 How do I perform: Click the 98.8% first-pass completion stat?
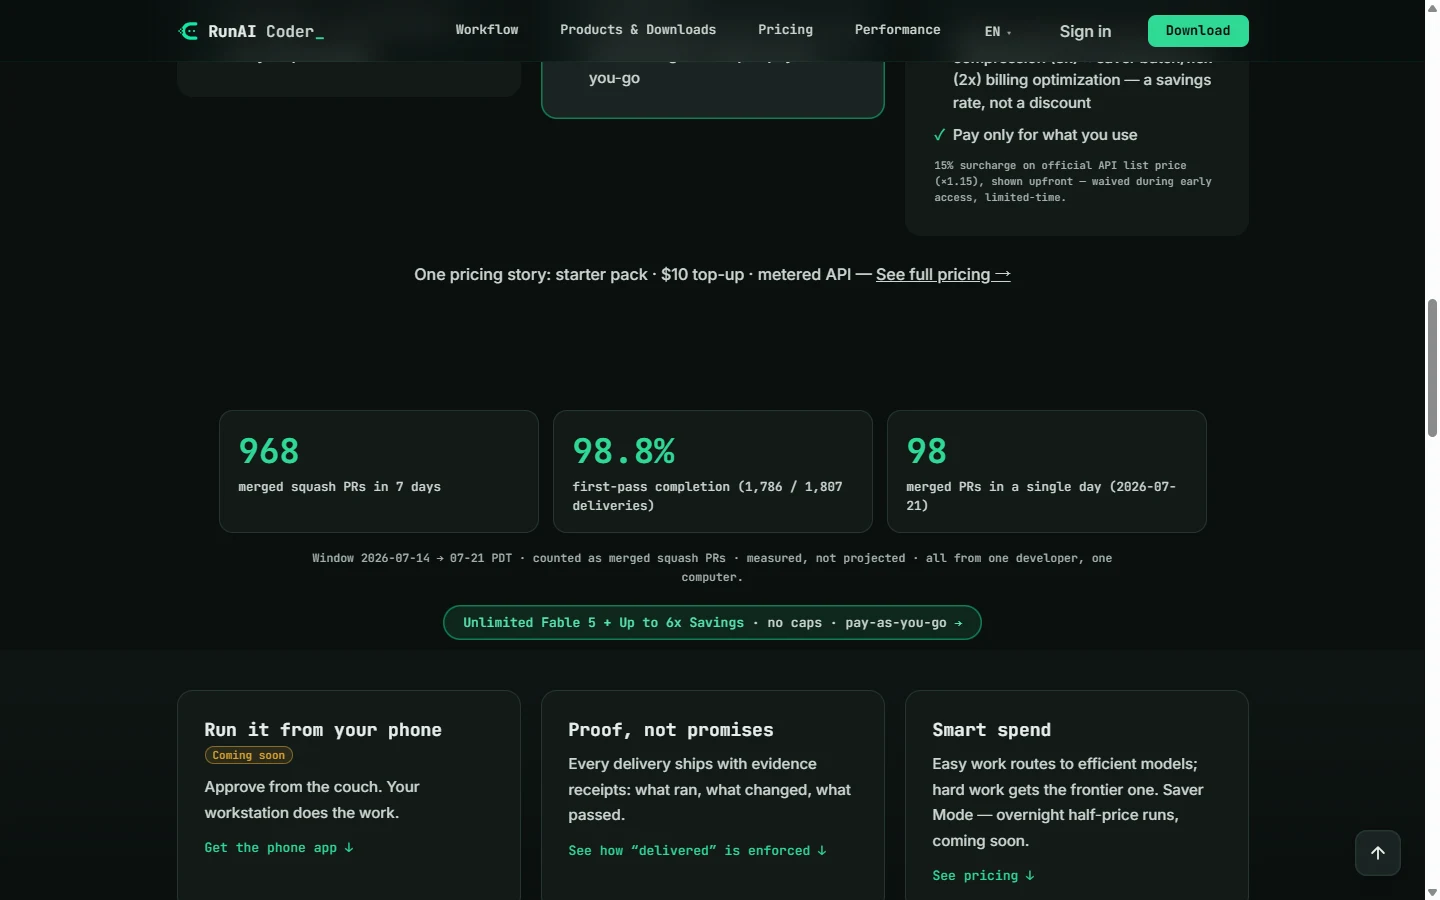tap(713, 471)
